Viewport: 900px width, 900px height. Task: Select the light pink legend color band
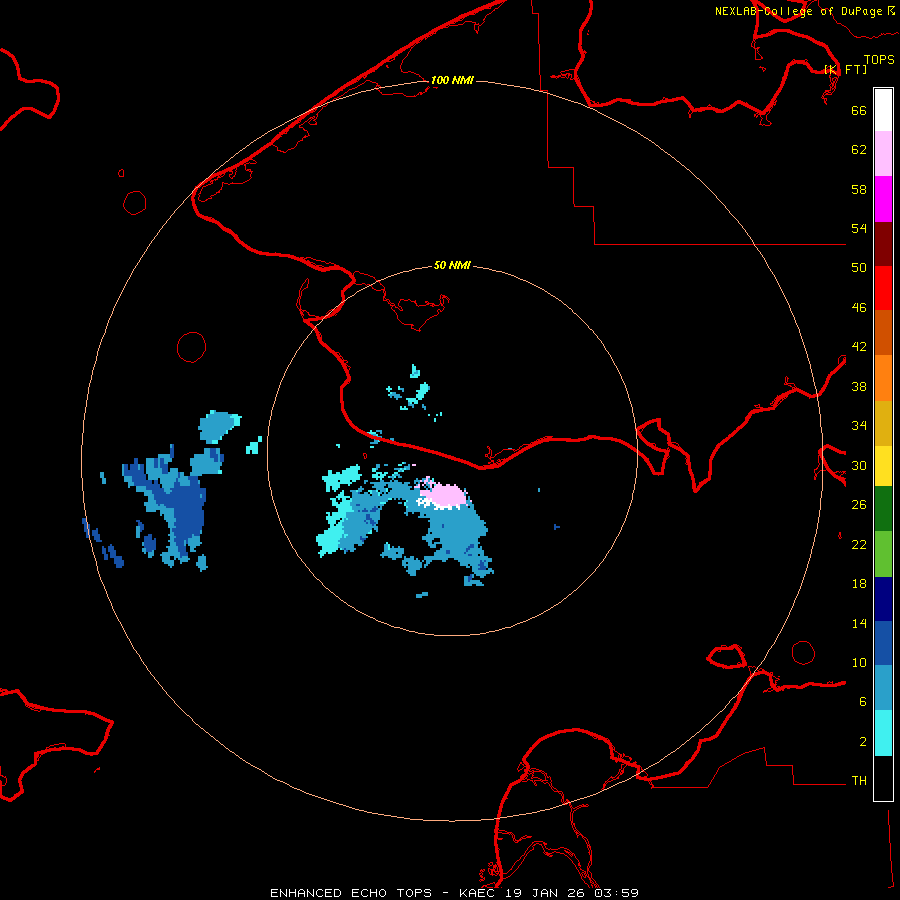pyautogui.click(x=883, y=154)
